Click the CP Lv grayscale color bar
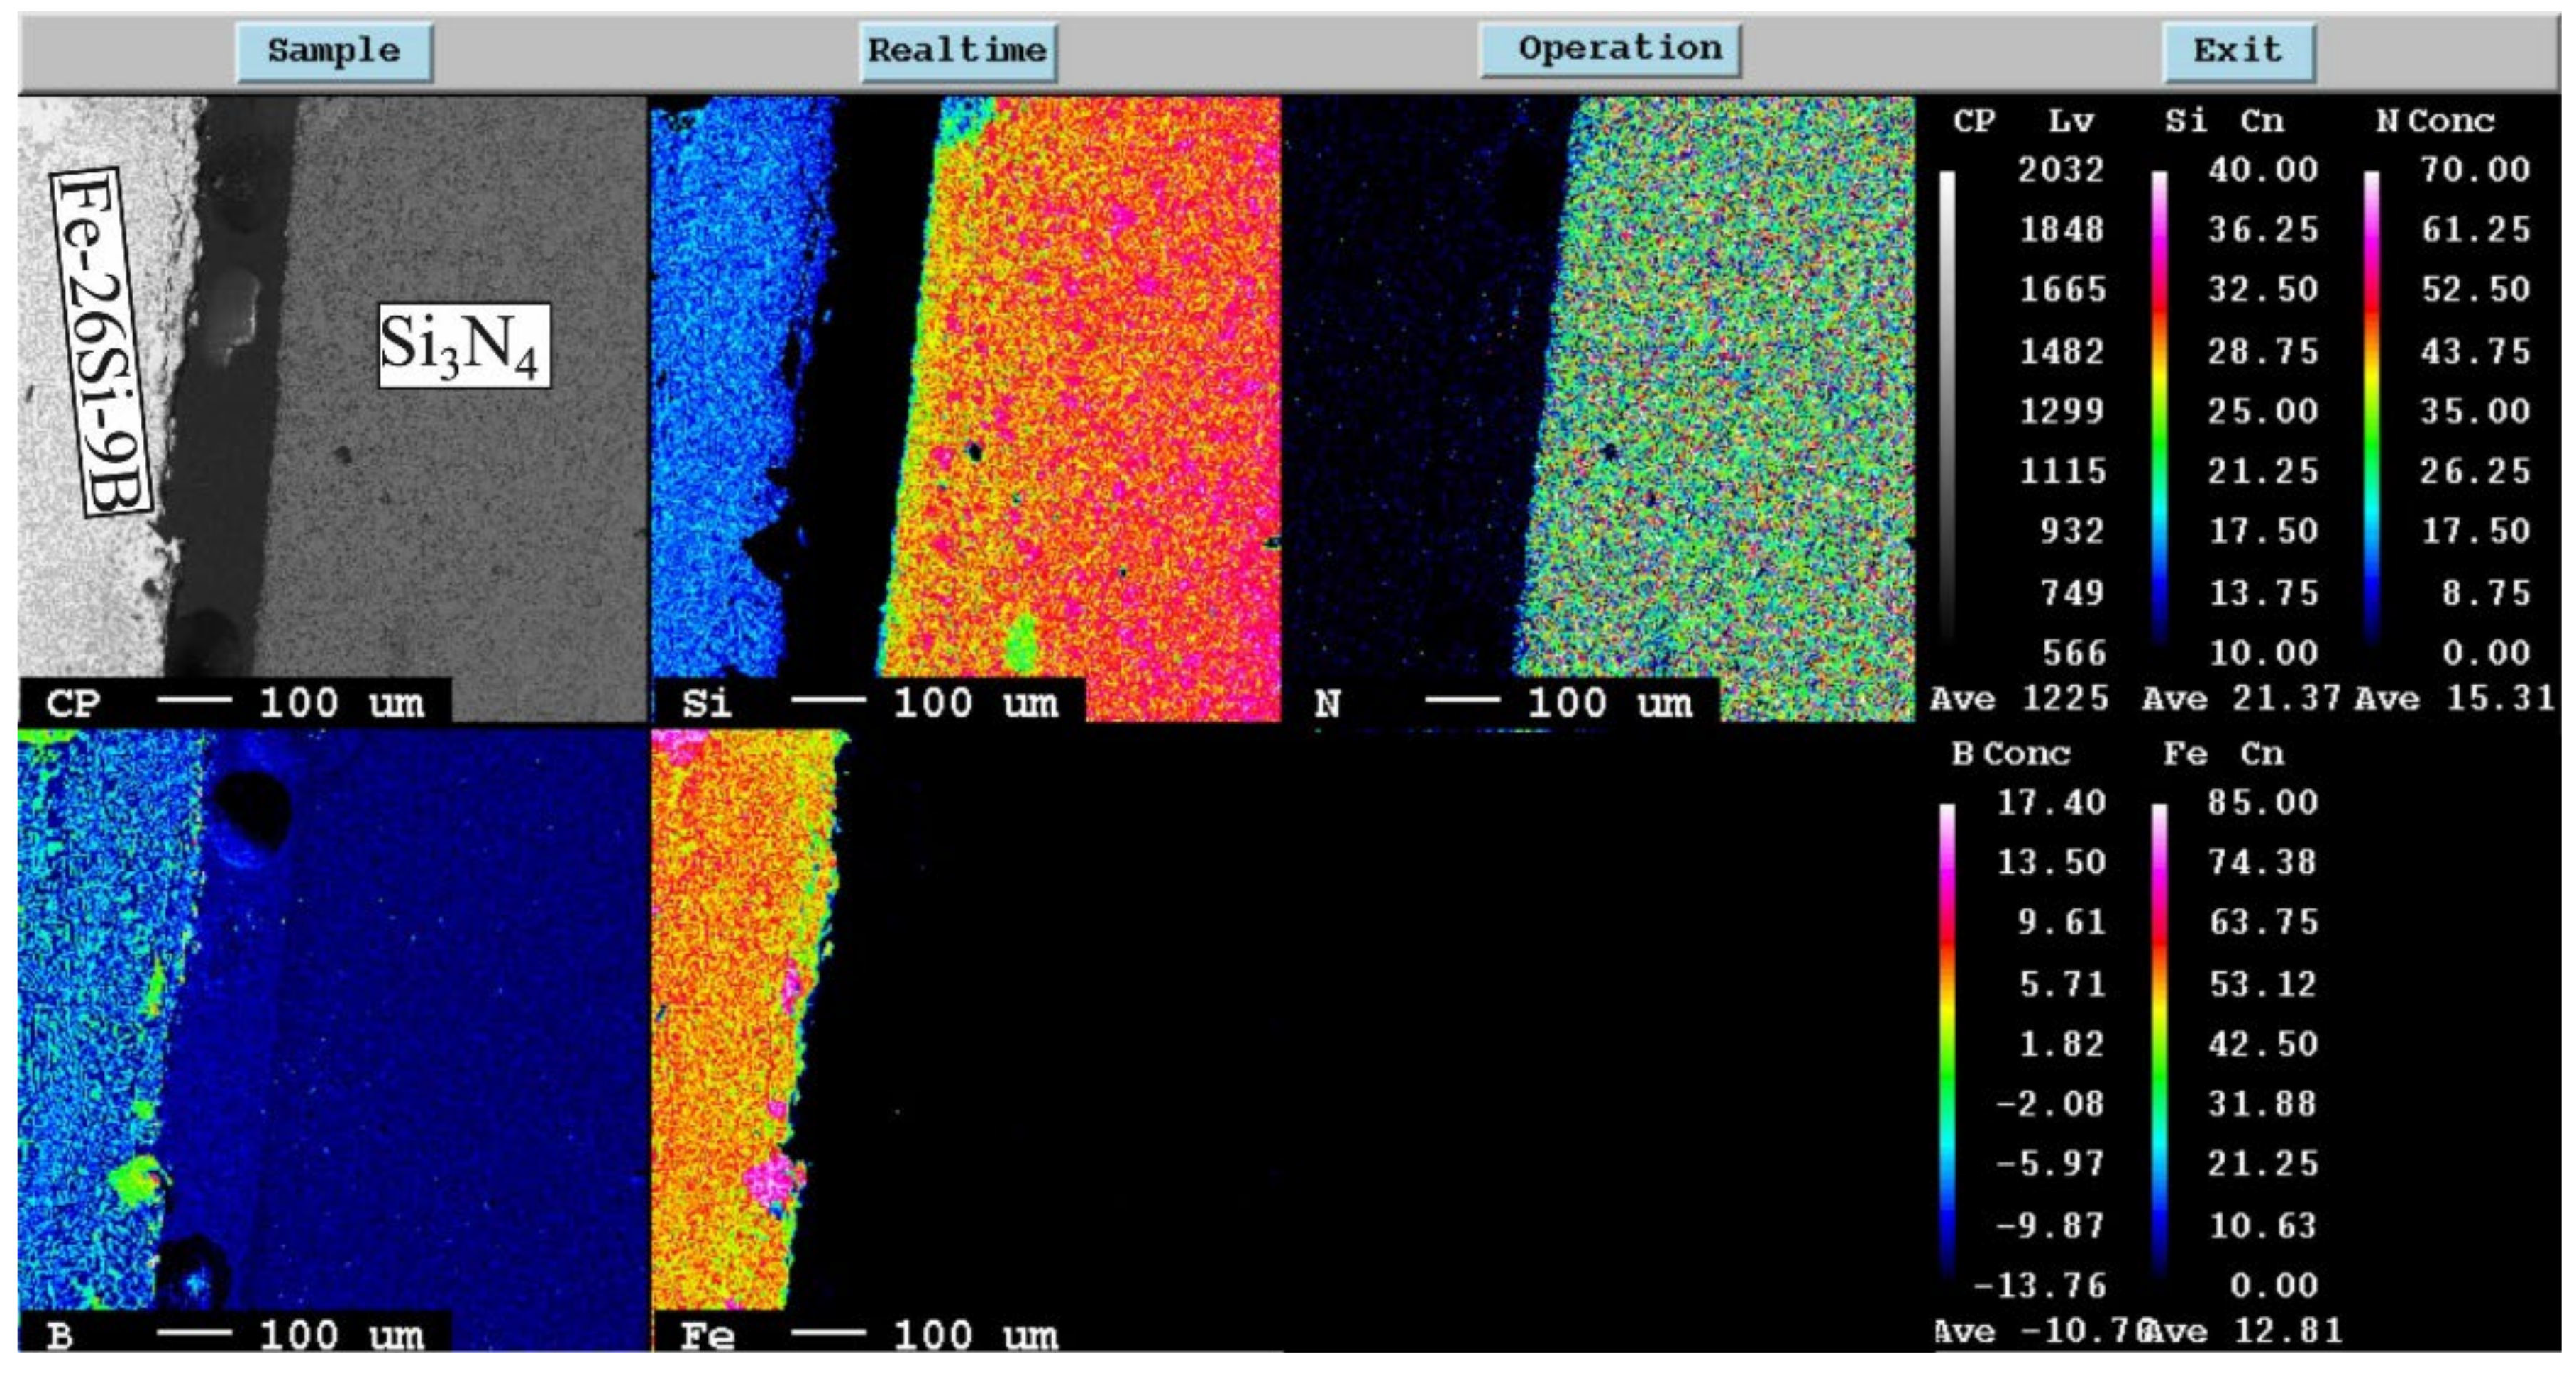The width and height of the screenshot is (2576, 1373). click(x=1947, y=405)
